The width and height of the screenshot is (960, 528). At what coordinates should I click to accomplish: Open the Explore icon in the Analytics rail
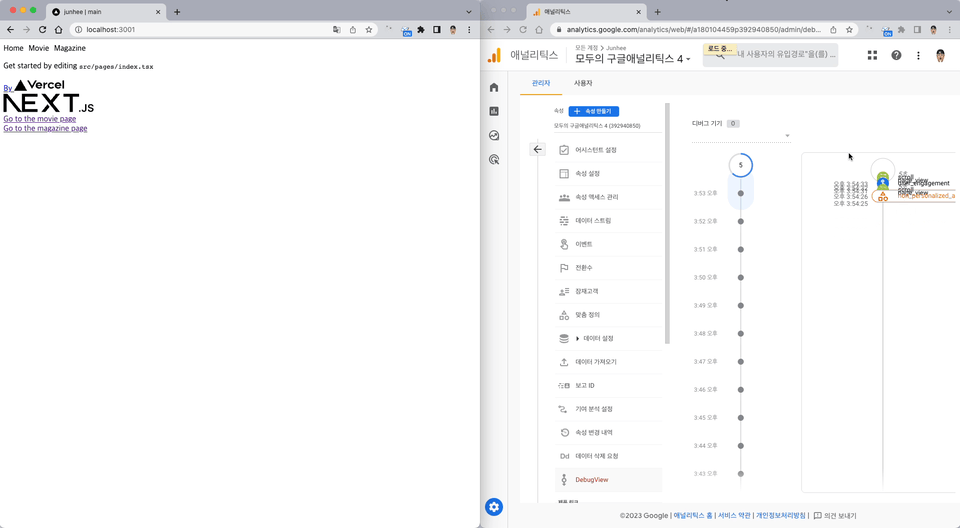[x=494, y=135]
